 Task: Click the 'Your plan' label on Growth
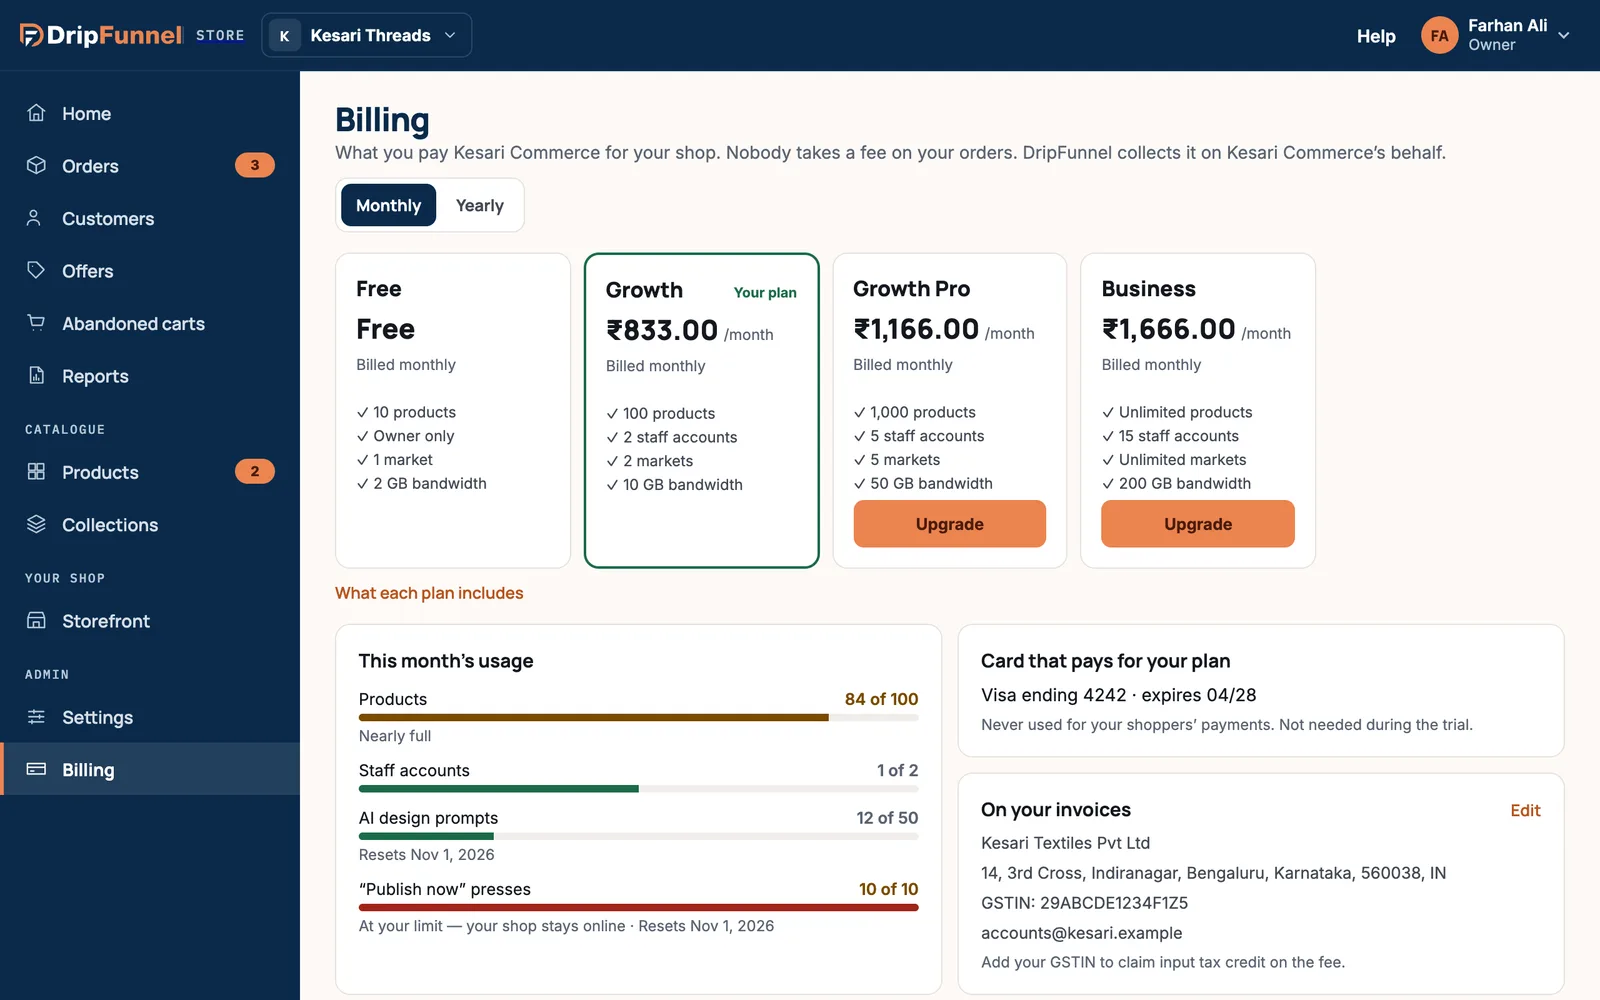[765, 292]
